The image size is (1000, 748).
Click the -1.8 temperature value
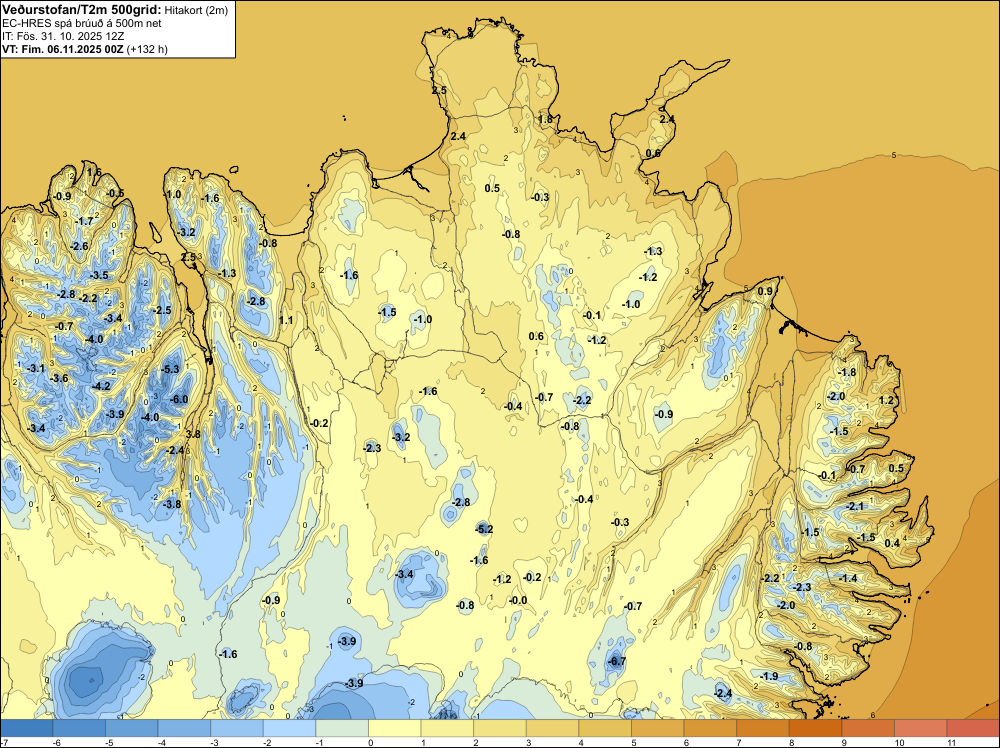pyautogui.click(x=848, y=372)
